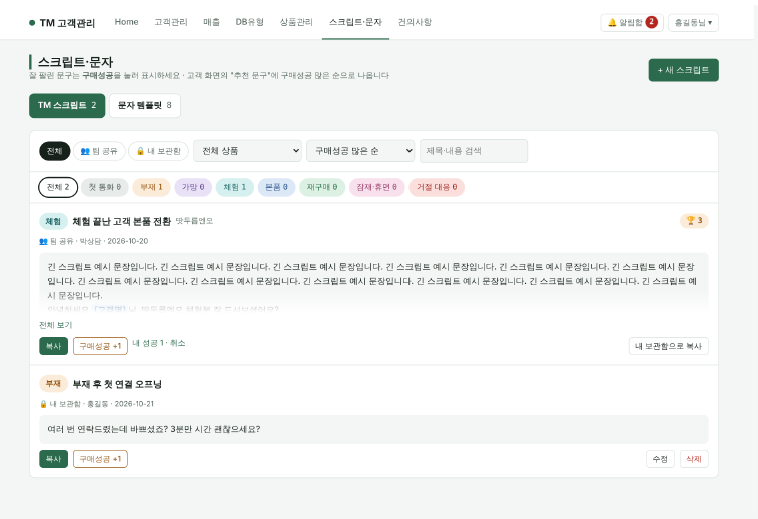Click 구매성공 +1 on the 체험 script
This screenshot has width=758, height=519.
click(x=100, y=346)
